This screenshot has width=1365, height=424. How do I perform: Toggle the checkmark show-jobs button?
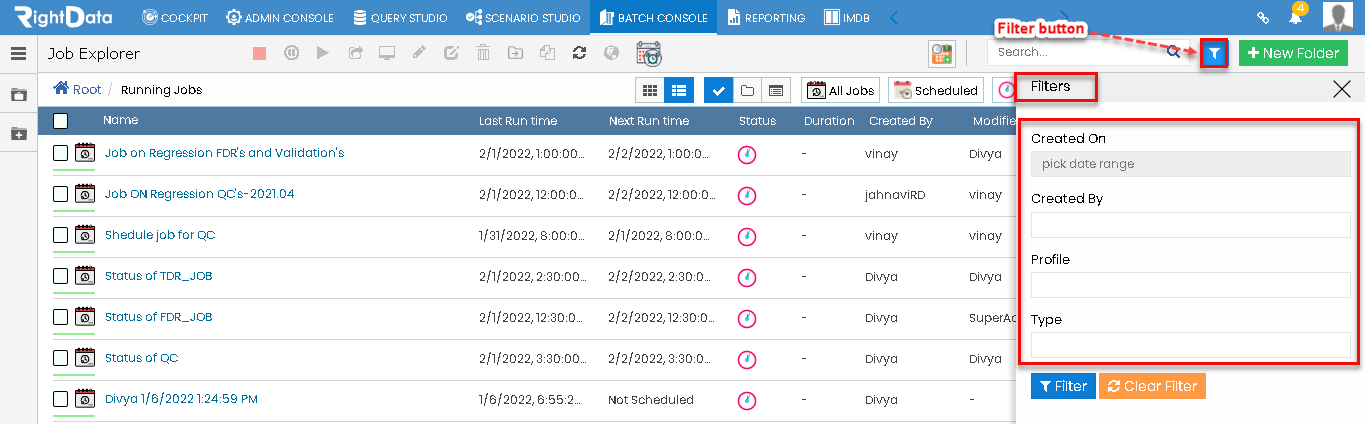pos(718,90)
